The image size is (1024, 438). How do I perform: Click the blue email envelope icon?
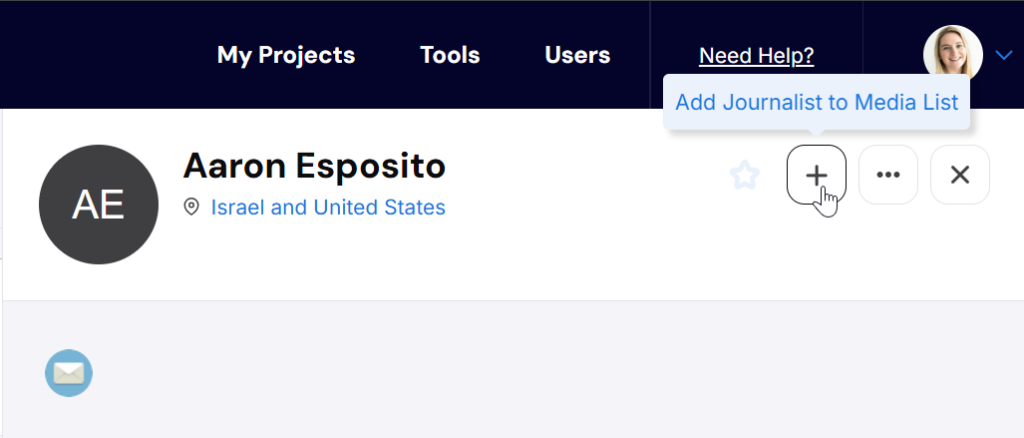[x=69, y=373]
